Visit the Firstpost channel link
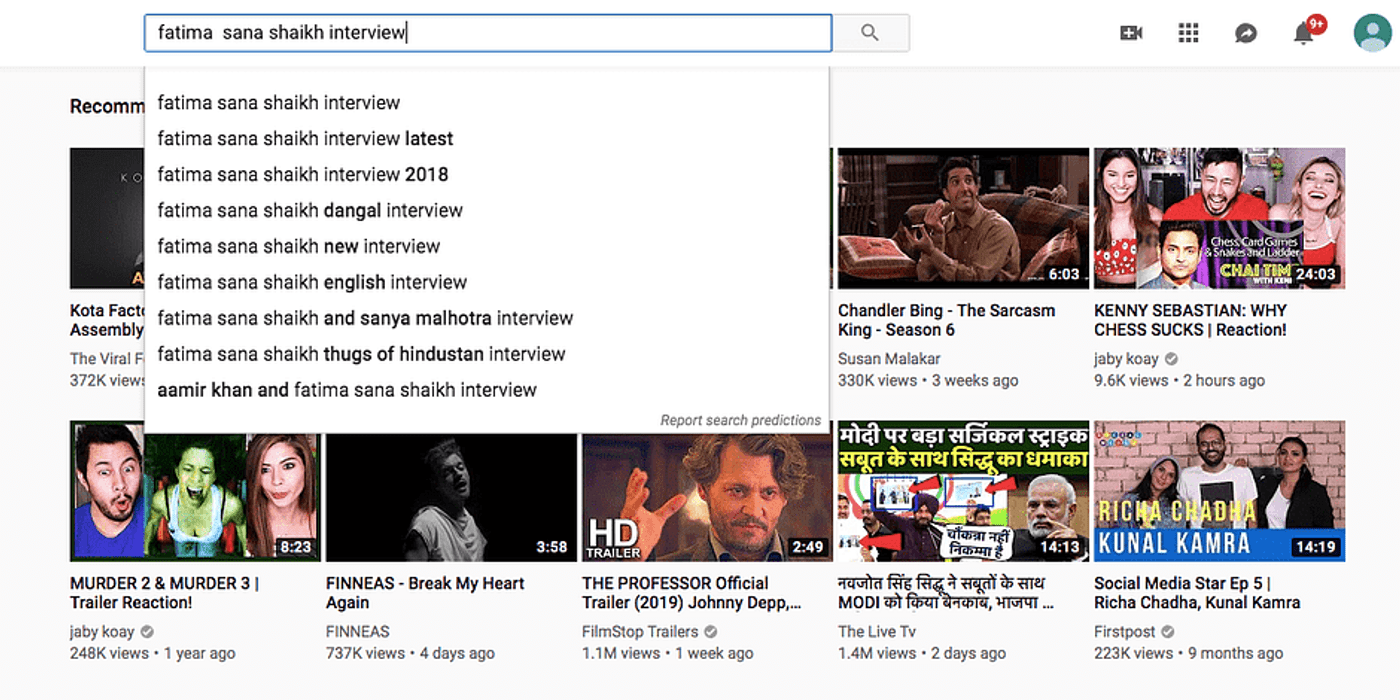Viewport: 1400px width, 700px height. pyautogui.click(x=1124, y=632)
